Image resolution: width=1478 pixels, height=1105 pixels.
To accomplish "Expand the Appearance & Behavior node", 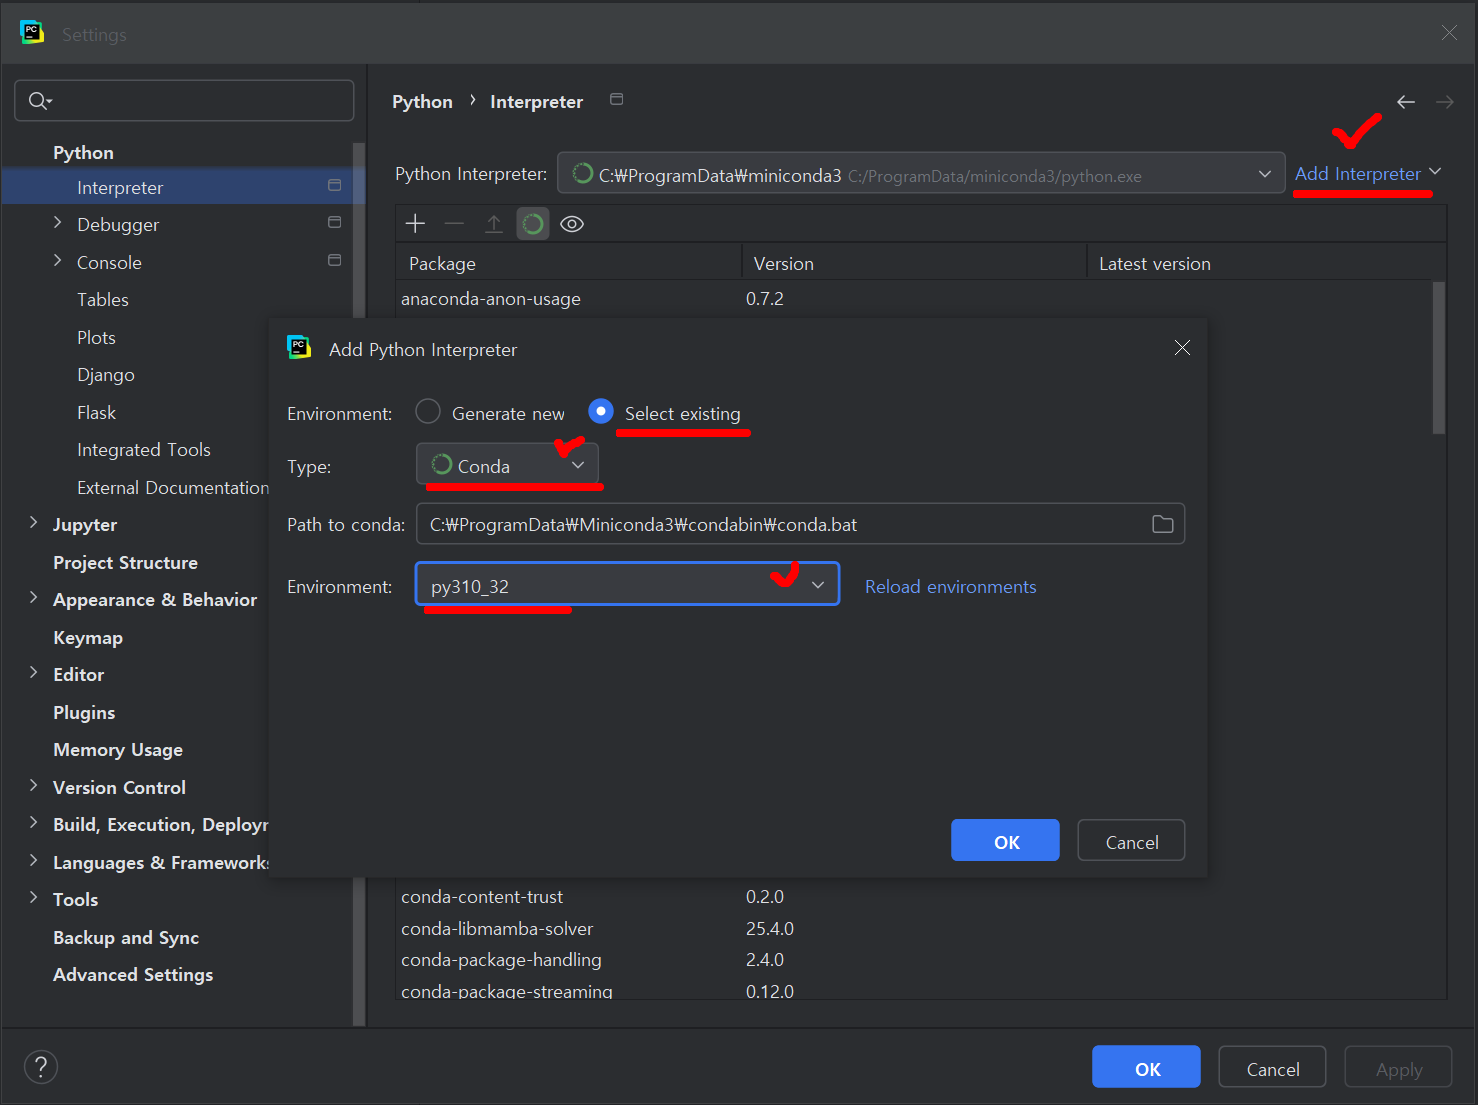I will pyautogui.click(x=33, y=597).
